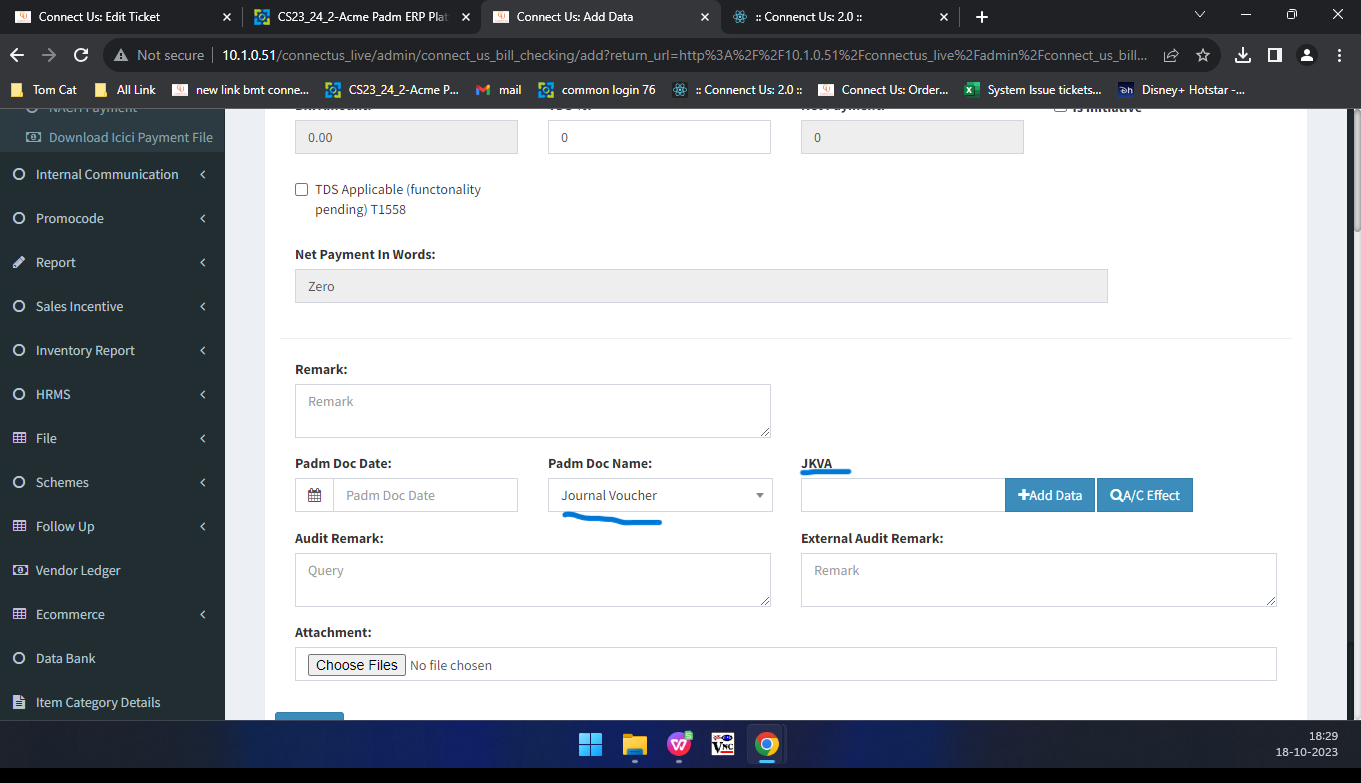
Task: Expand the Sales Incentive sidebar menu
Action: pos(112,306)
